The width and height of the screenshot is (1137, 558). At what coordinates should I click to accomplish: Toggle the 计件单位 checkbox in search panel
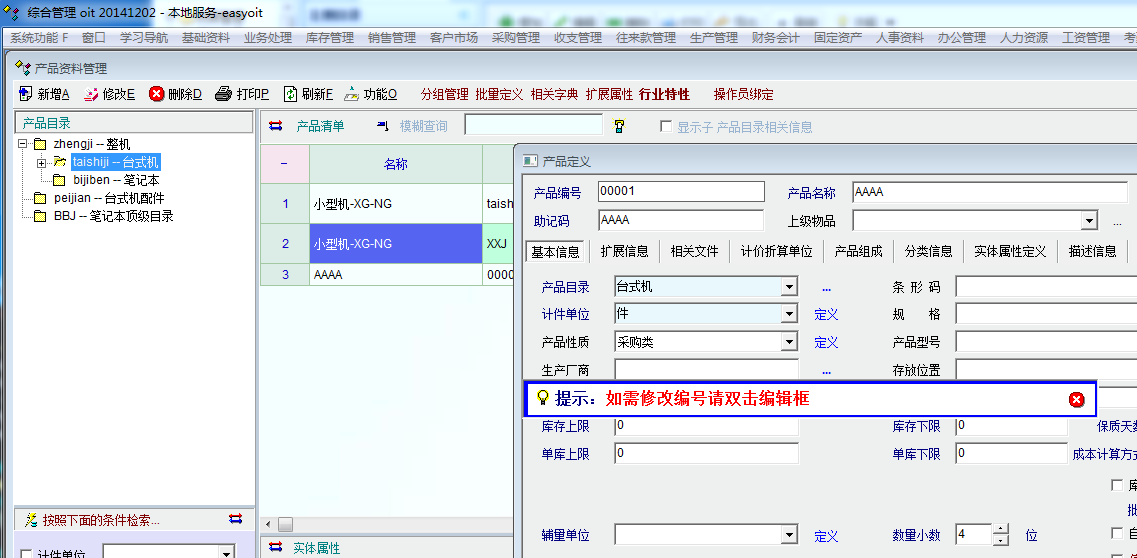tap(27, 553)
